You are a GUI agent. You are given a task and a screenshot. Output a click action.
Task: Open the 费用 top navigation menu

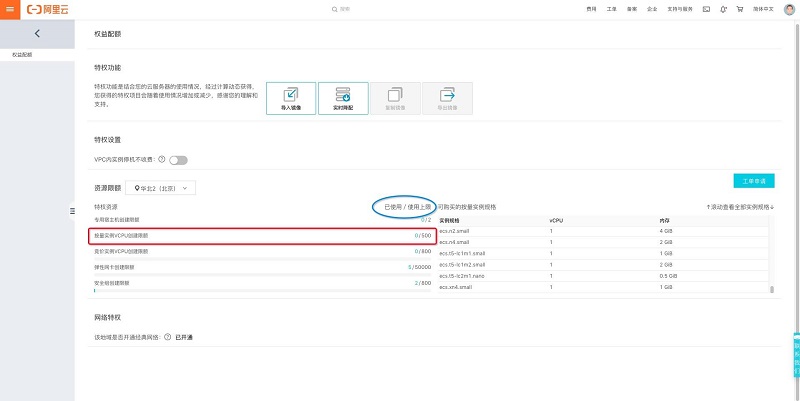tap(591, 9)
